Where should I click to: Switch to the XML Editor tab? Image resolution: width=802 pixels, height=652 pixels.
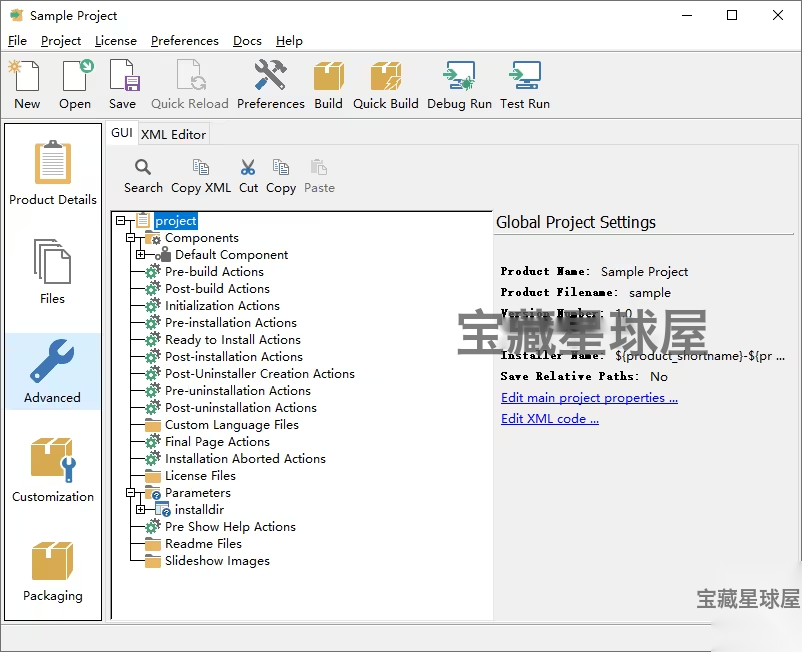pos(173,134)
